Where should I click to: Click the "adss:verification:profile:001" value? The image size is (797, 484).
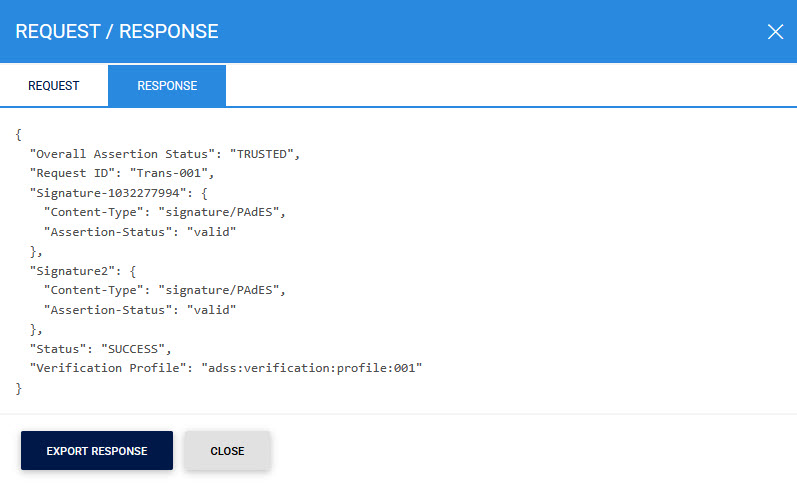pos(314,368)
